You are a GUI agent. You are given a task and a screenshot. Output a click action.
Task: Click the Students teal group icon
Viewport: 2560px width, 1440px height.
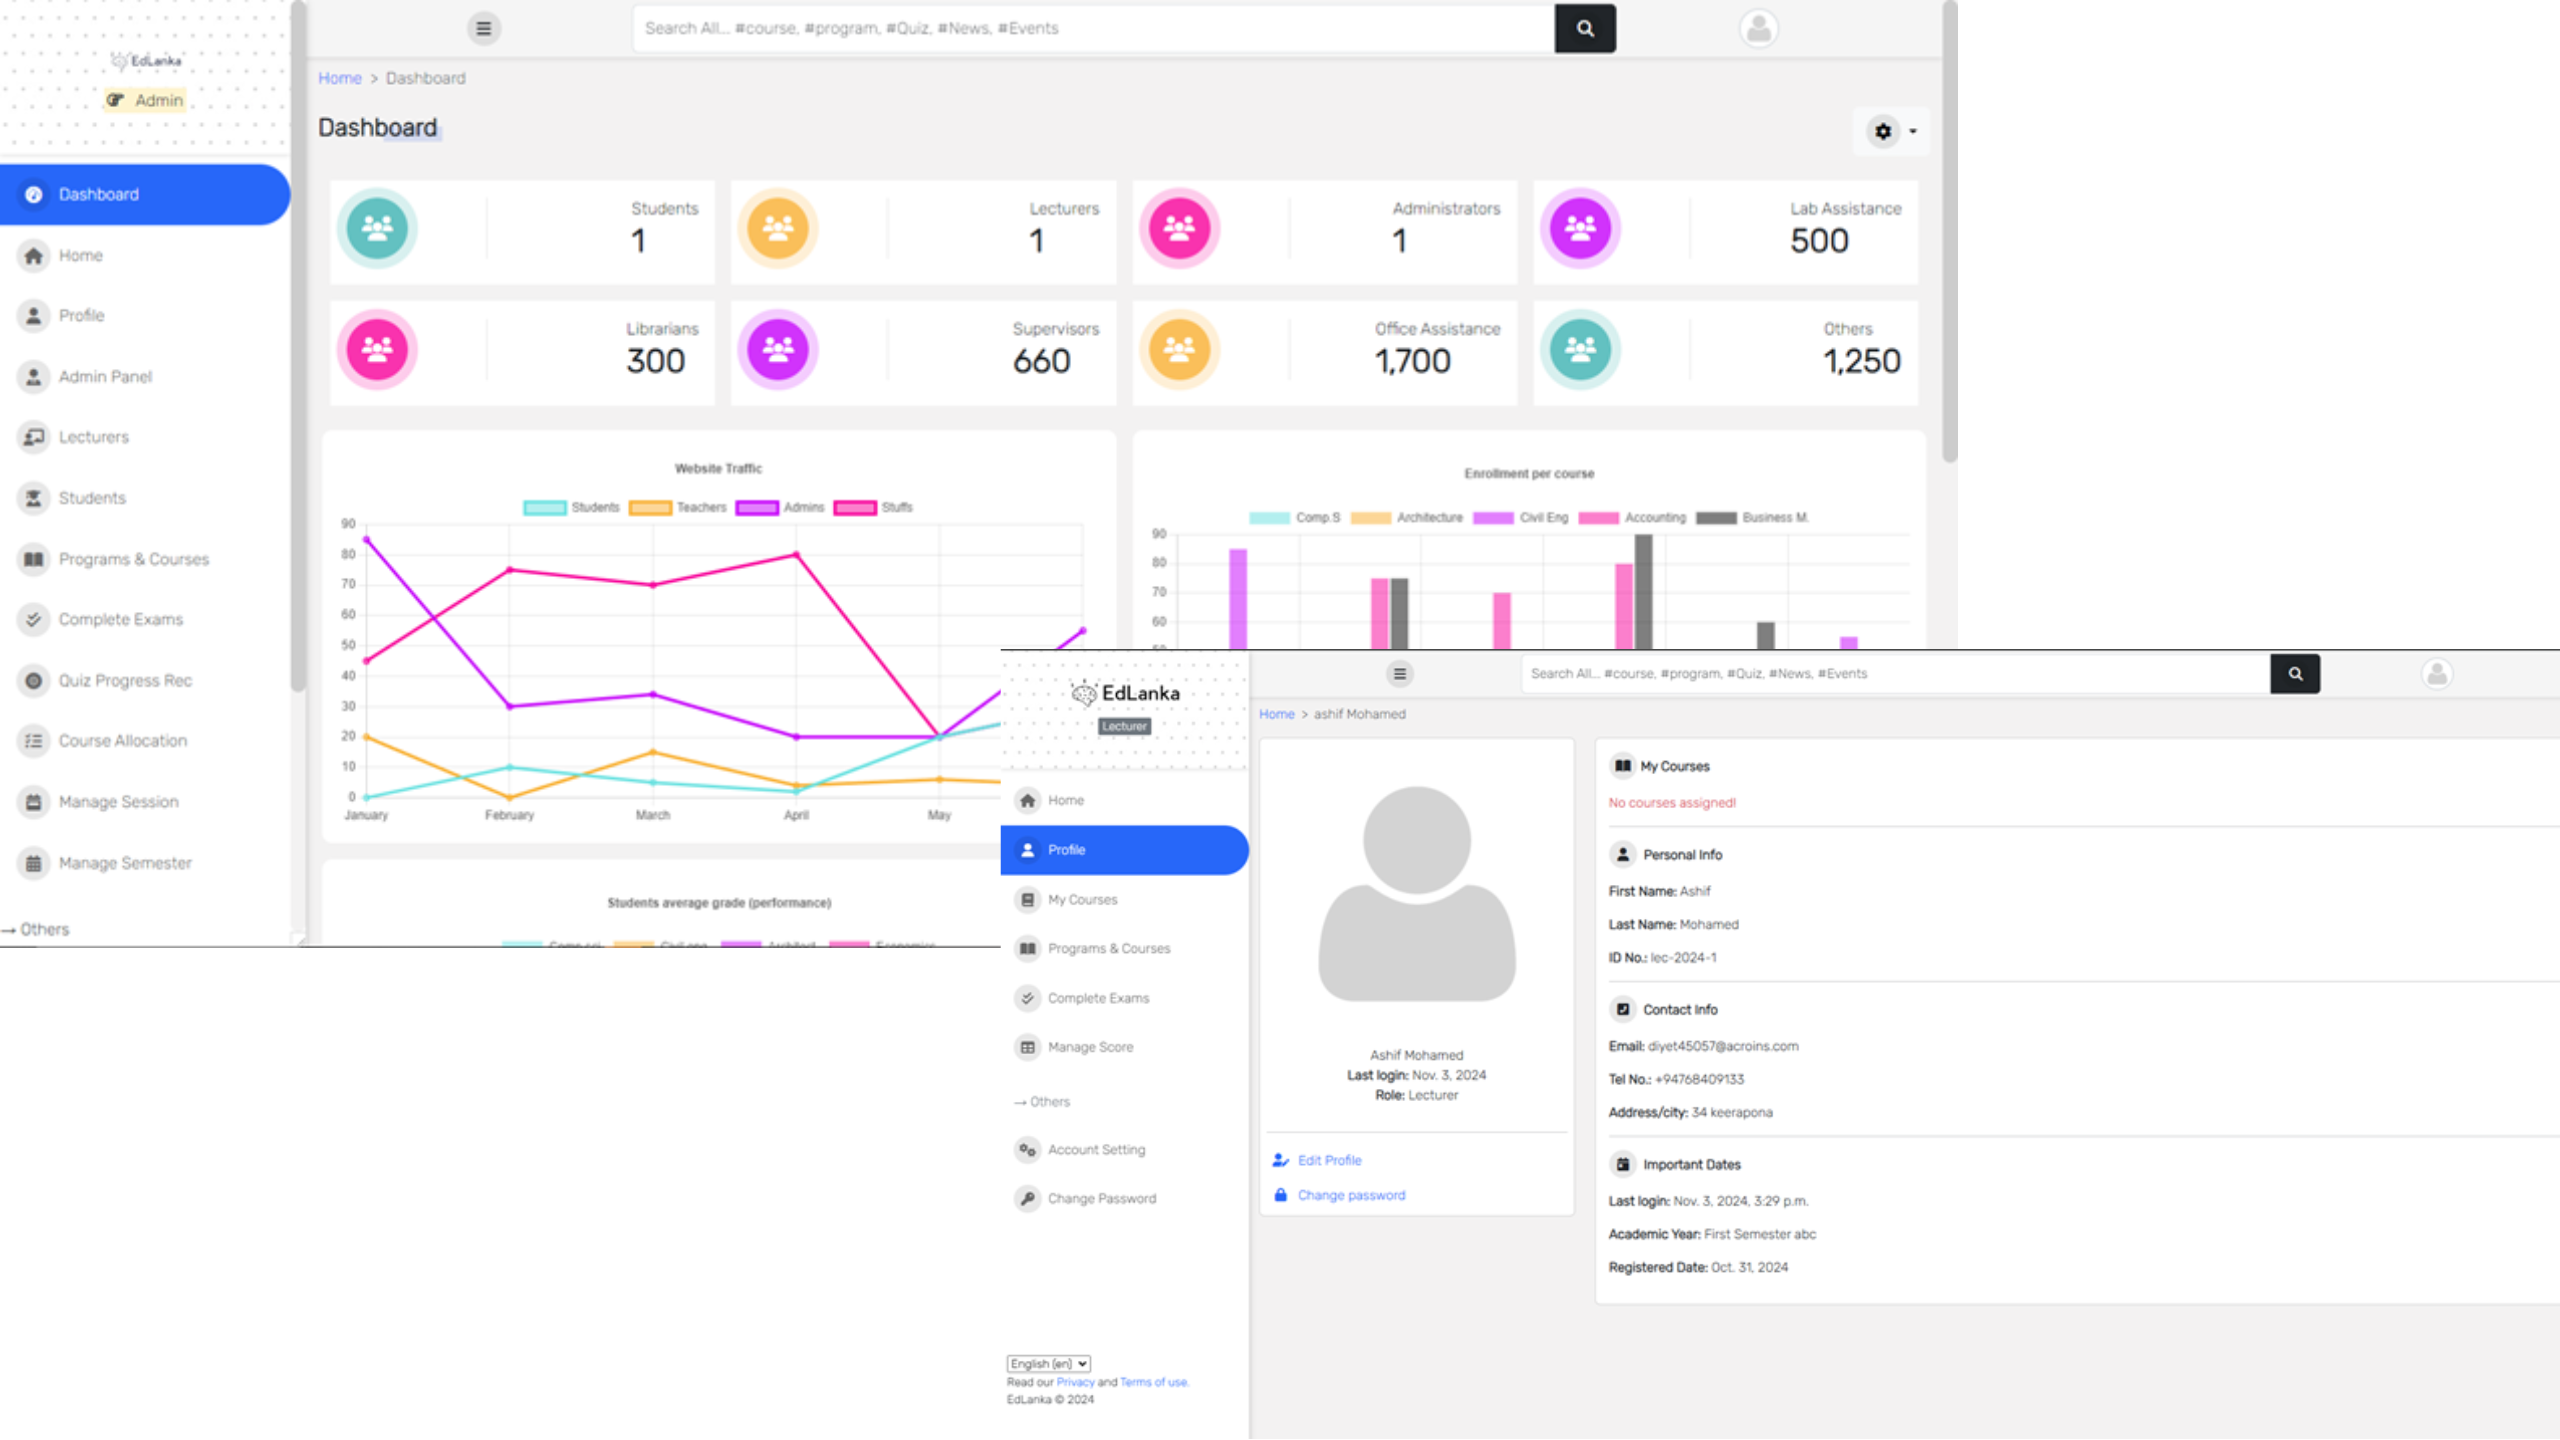pos(377,229)
